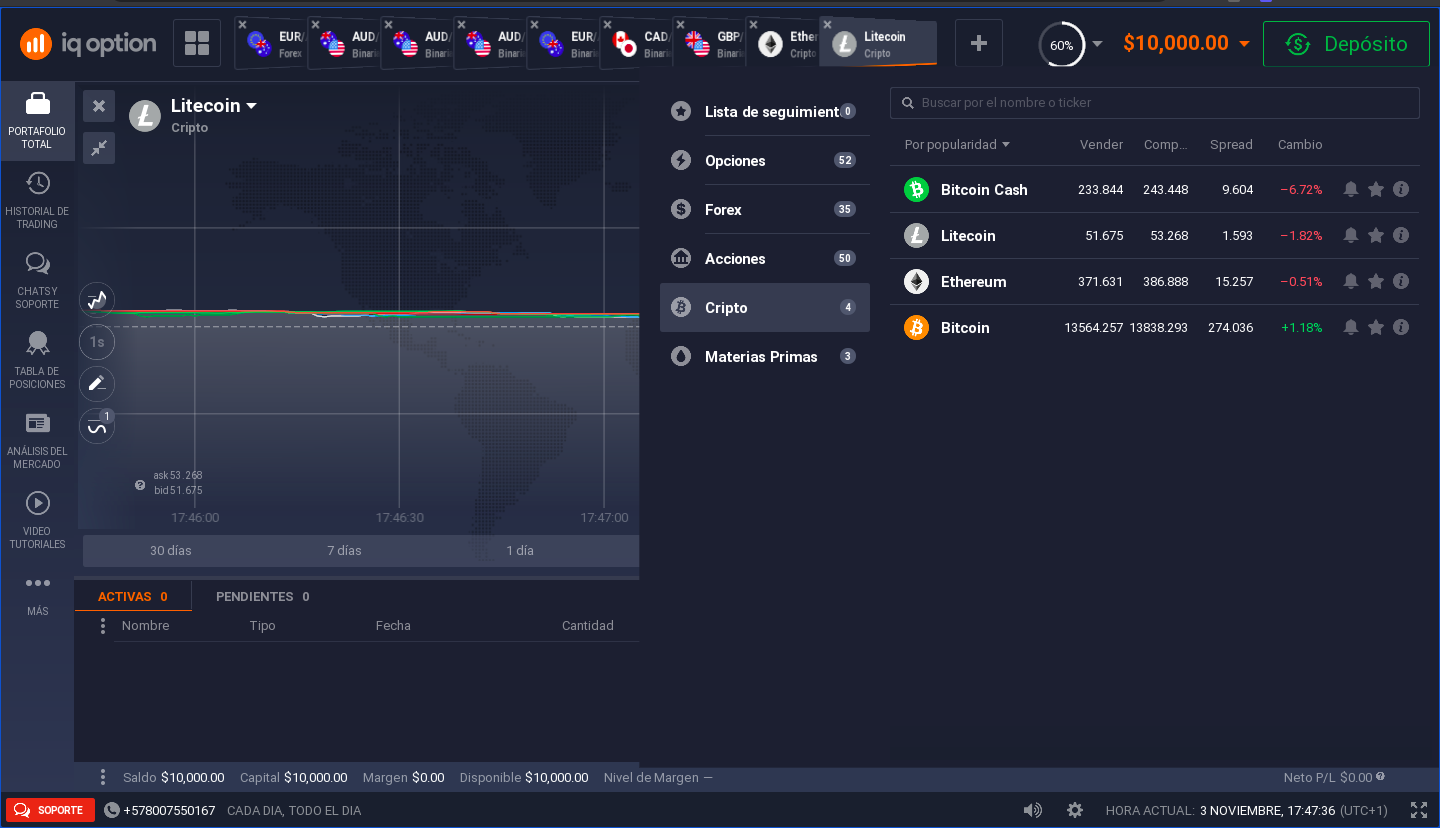This screenshot has height=828, width=1440.
Task: Select the 30 días time range
Action: coord(171,551)
